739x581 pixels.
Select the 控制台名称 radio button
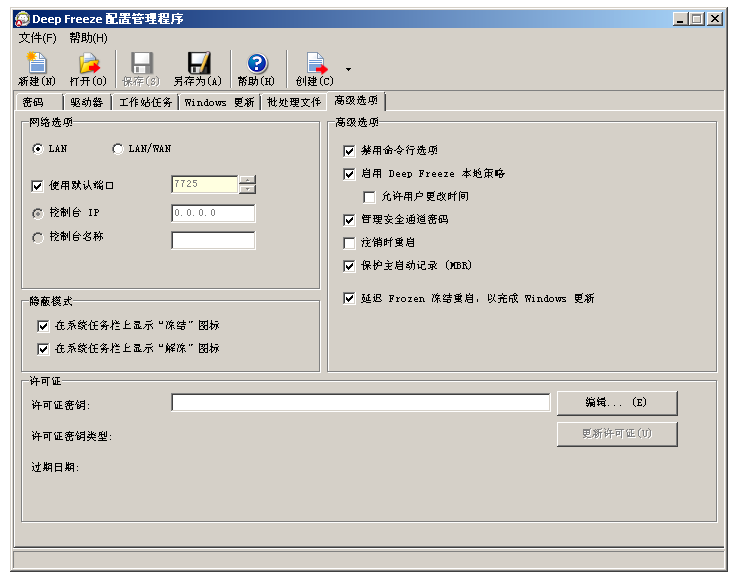click(38, 238)
